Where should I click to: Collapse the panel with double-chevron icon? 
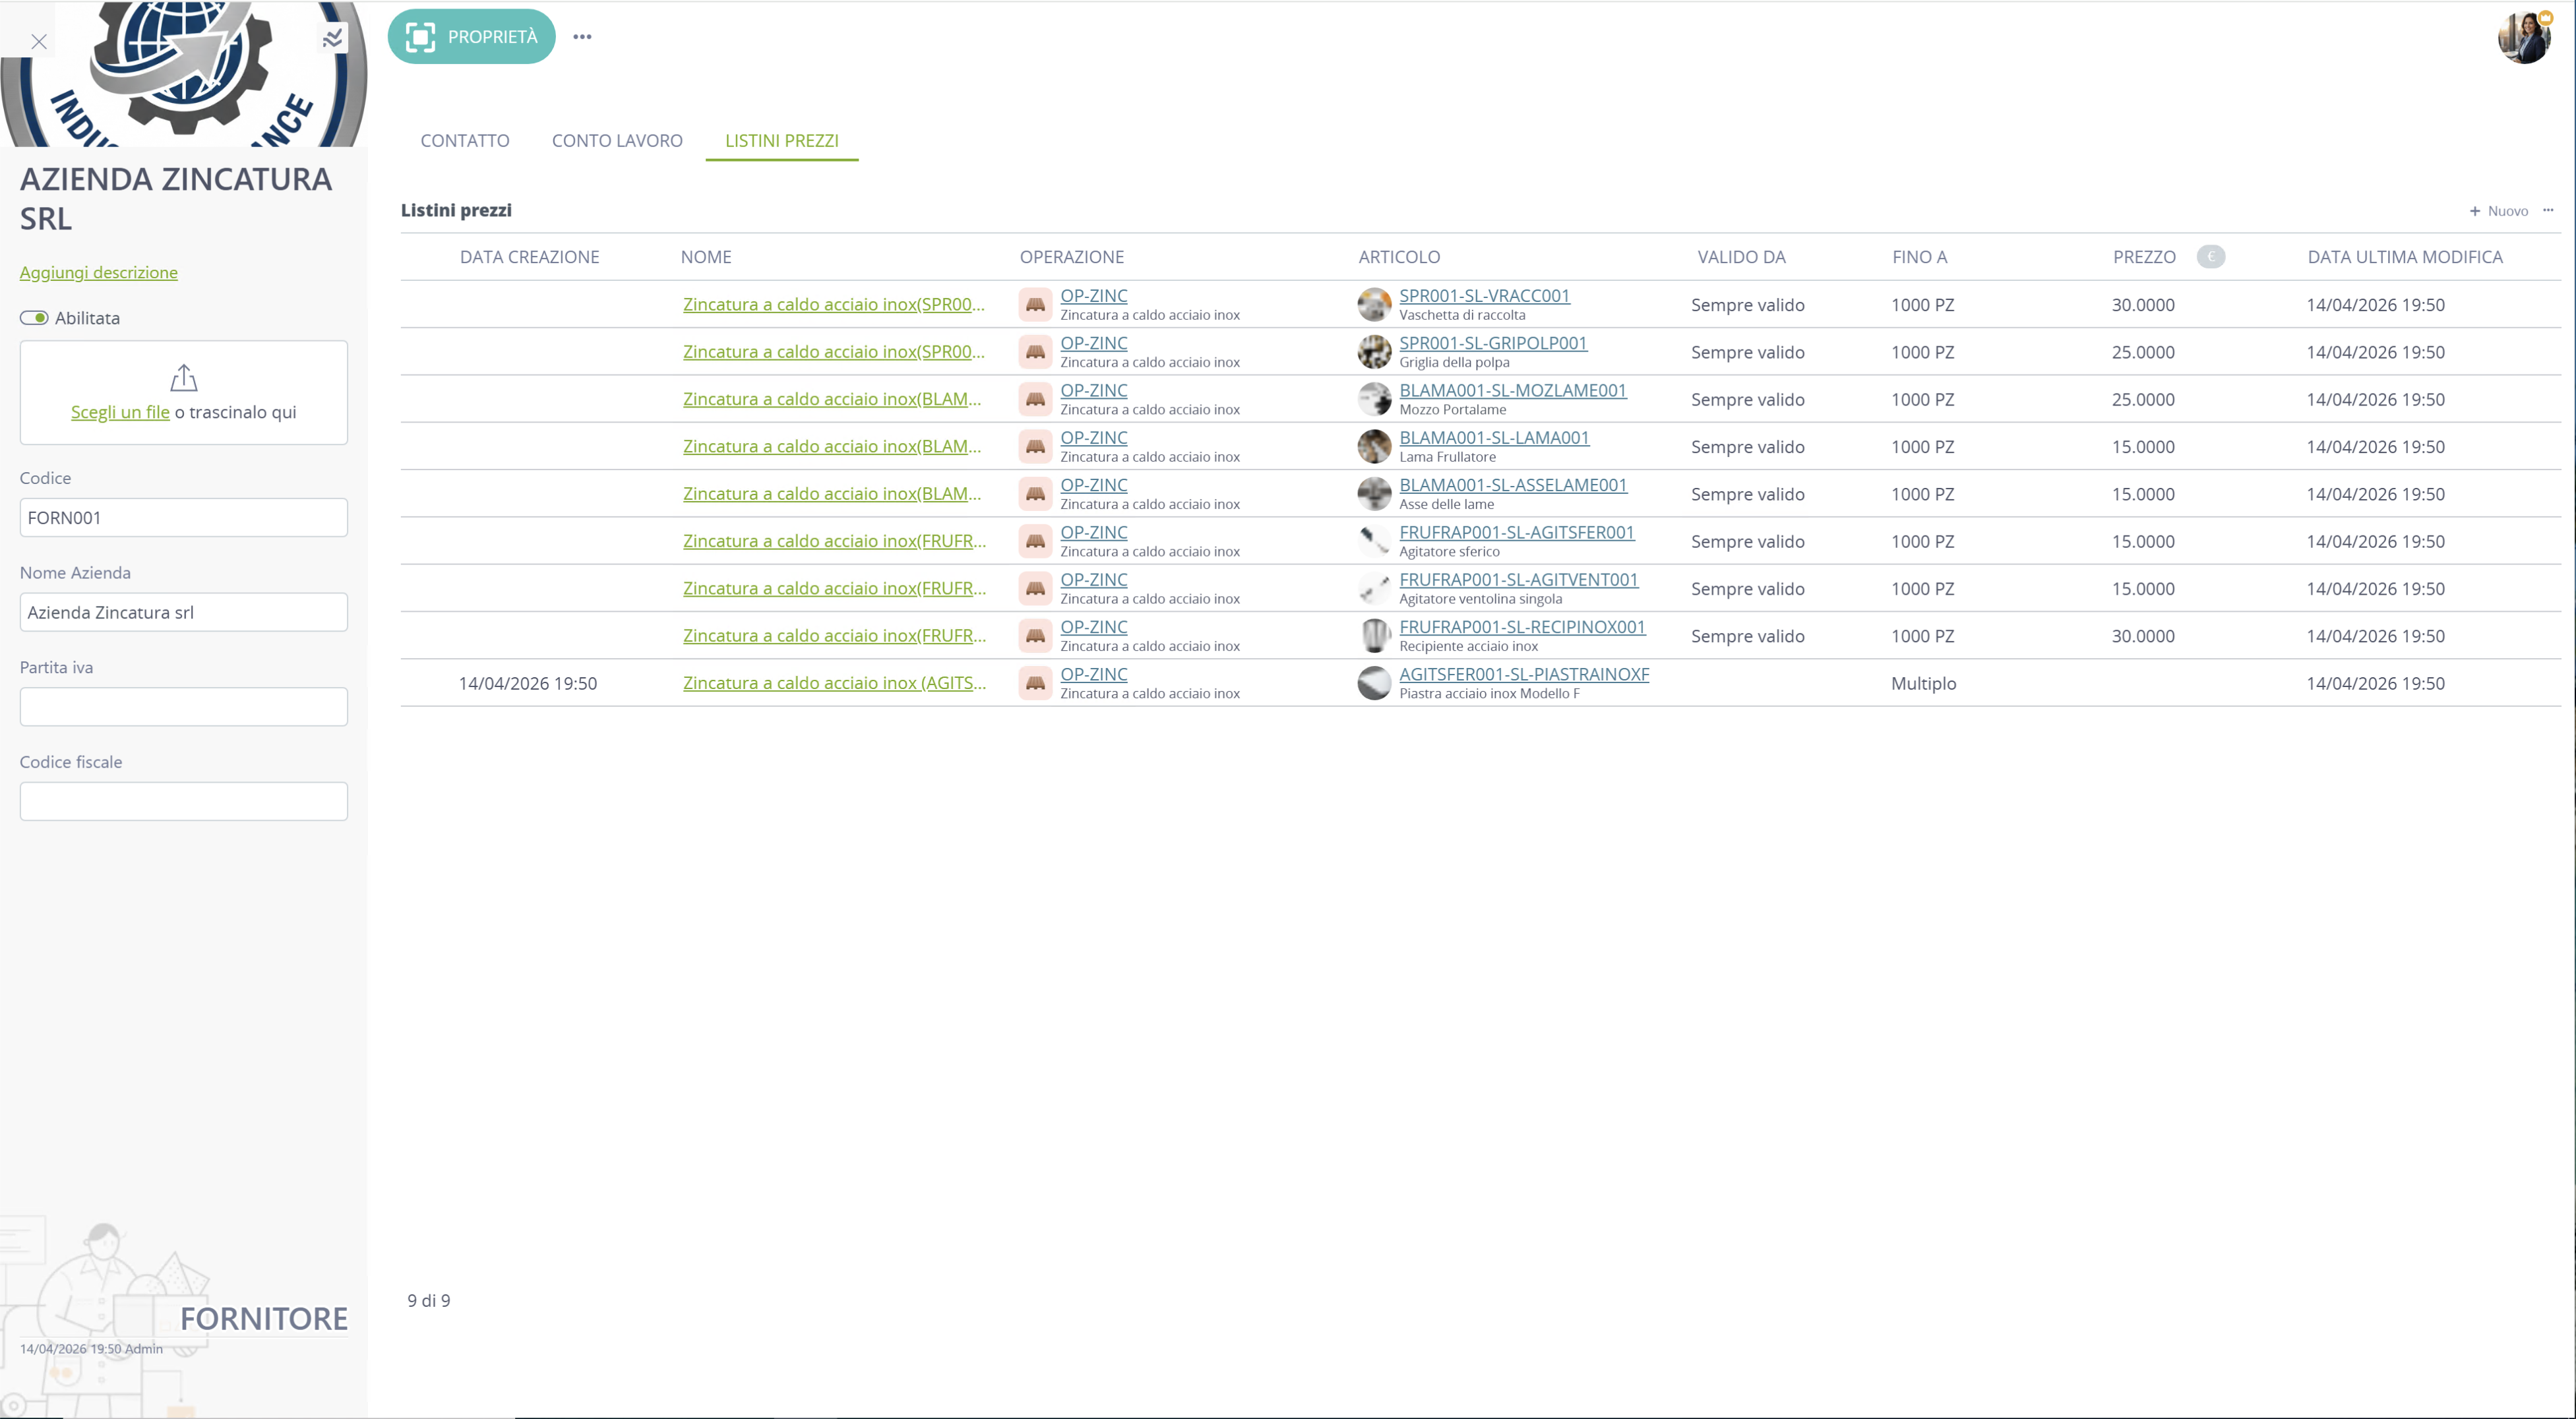pos(333,38)
